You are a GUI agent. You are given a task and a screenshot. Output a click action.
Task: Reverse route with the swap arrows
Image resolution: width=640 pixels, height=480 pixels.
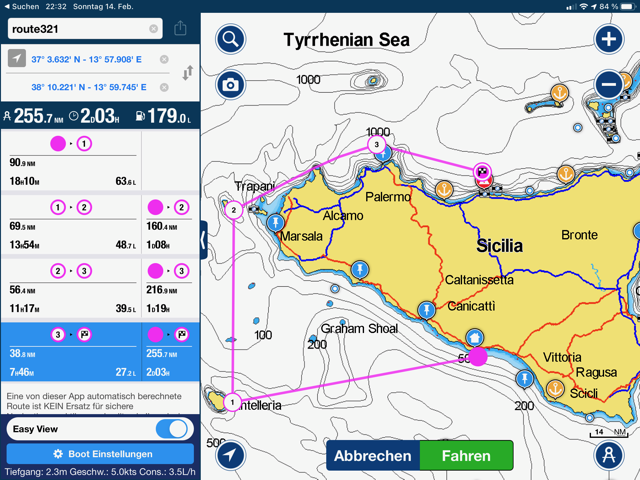[x=187, y=73]
